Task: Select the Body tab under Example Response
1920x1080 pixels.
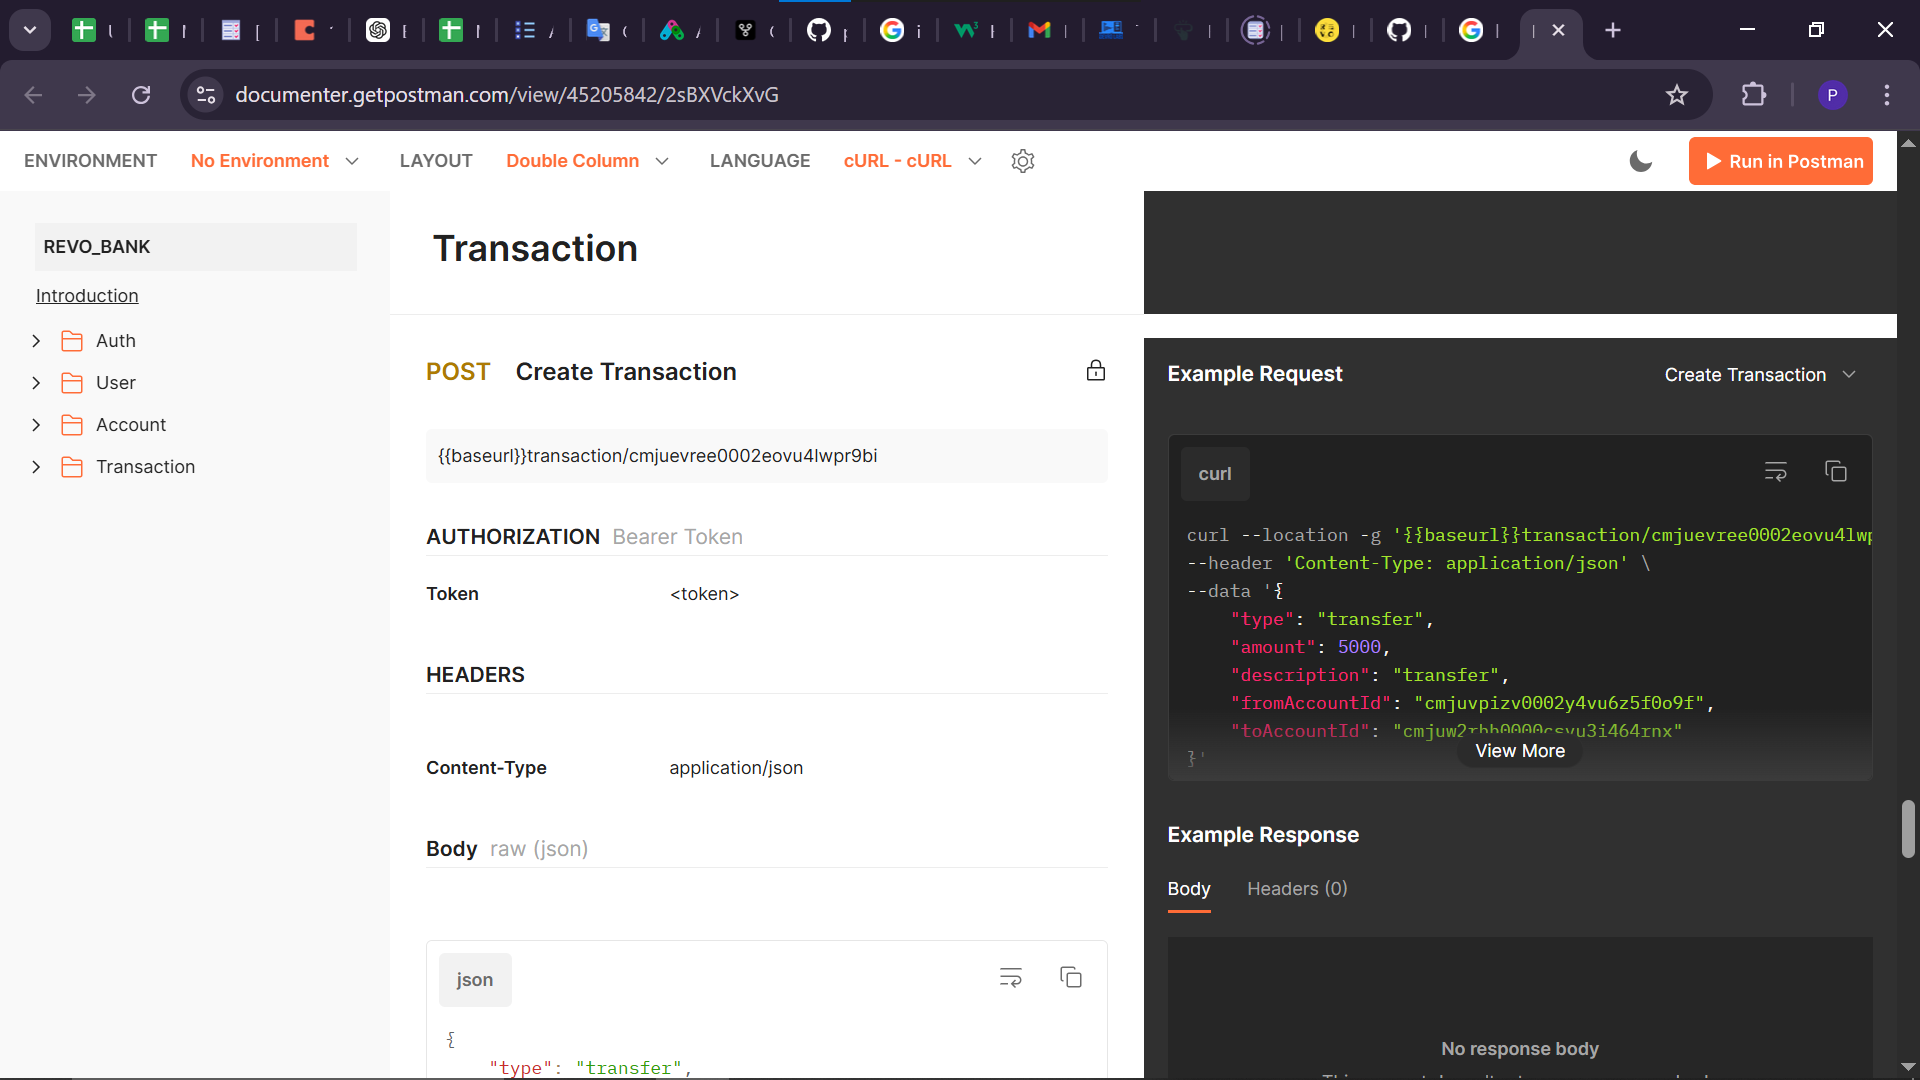Action: (1188, 888)
